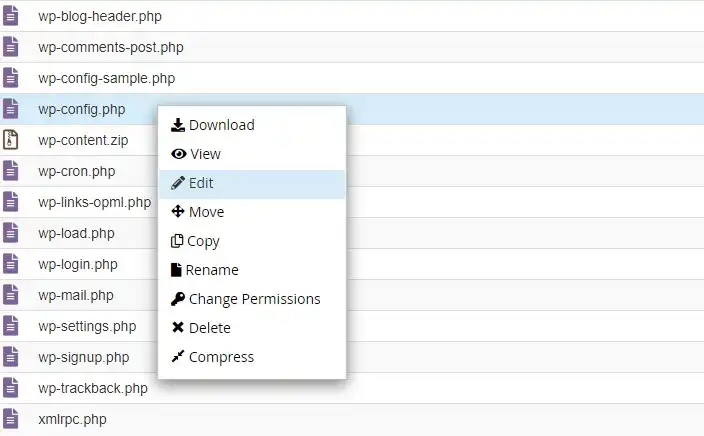The height and width of the screenshot is (436, 704).
Task: Click the eye icon next to View
Action: click(179, 154)
